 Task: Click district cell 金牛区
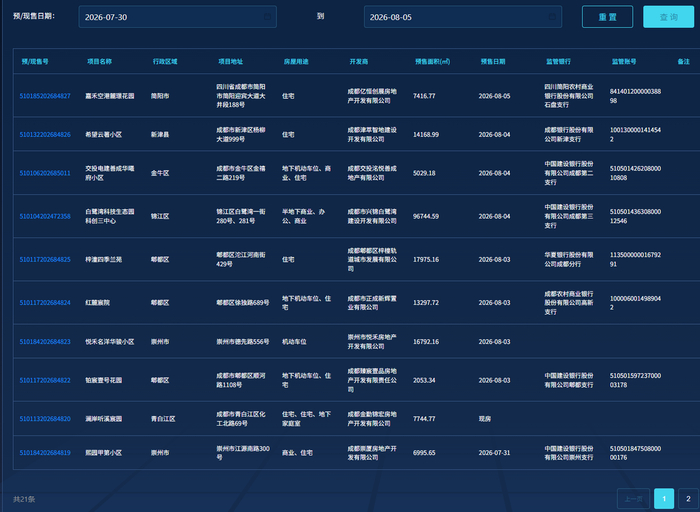160,173
